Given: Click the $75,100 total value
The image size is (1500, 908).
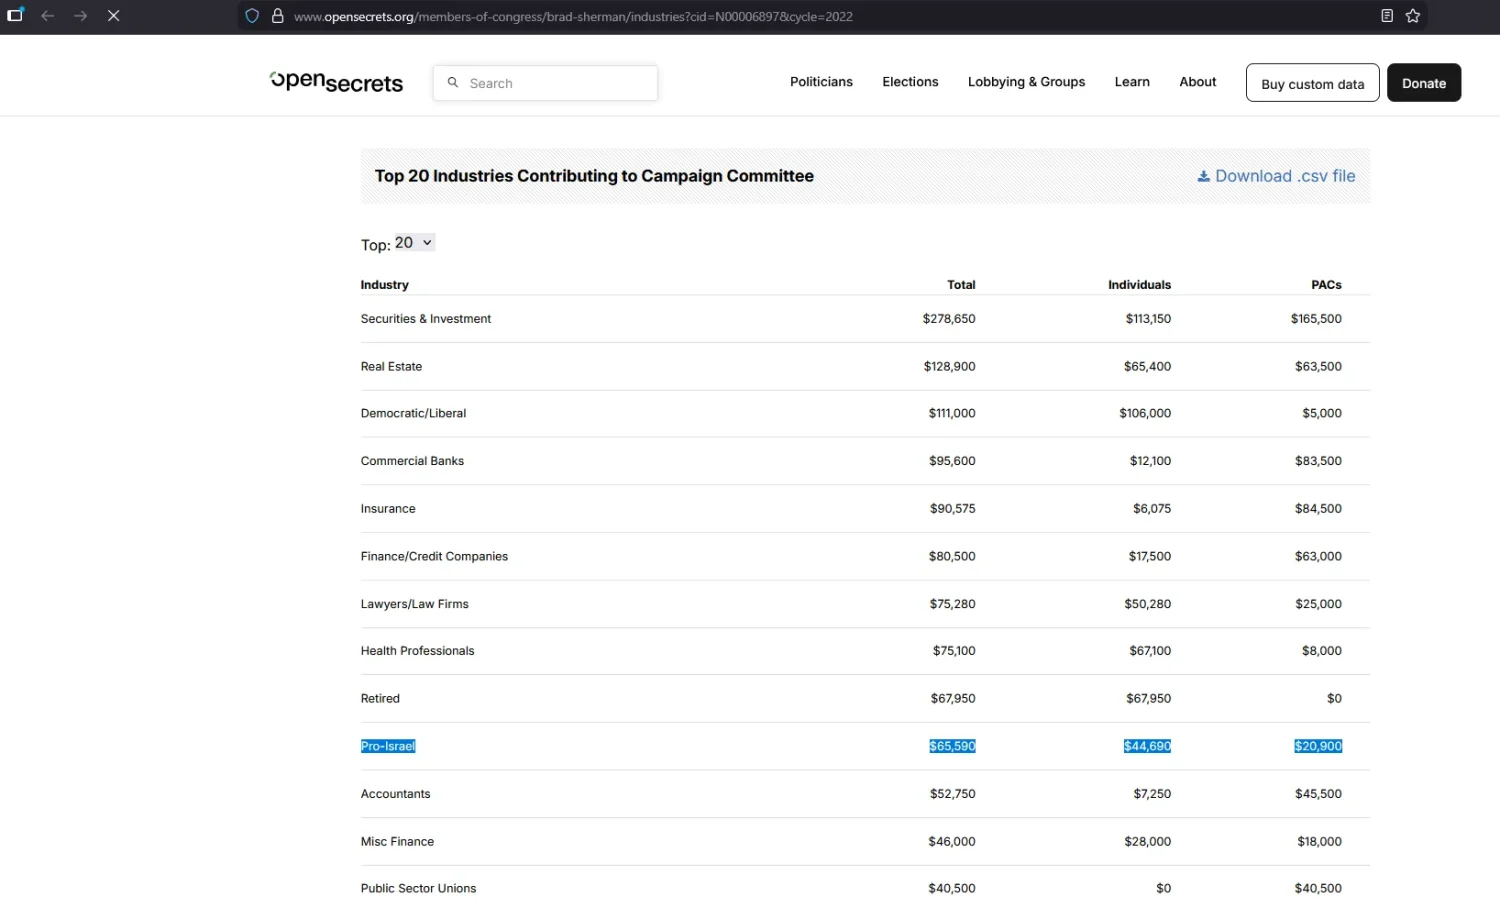Looking at the screenshot, I should (x=954, y=651).
